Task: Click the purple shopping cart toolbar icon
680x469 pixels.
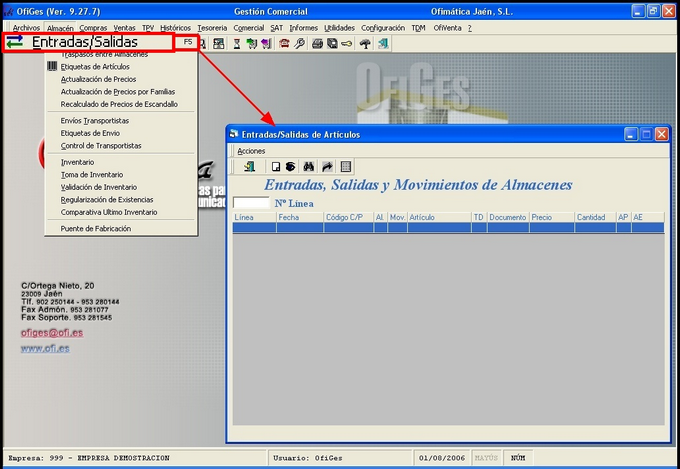Action: pos(266,43)
